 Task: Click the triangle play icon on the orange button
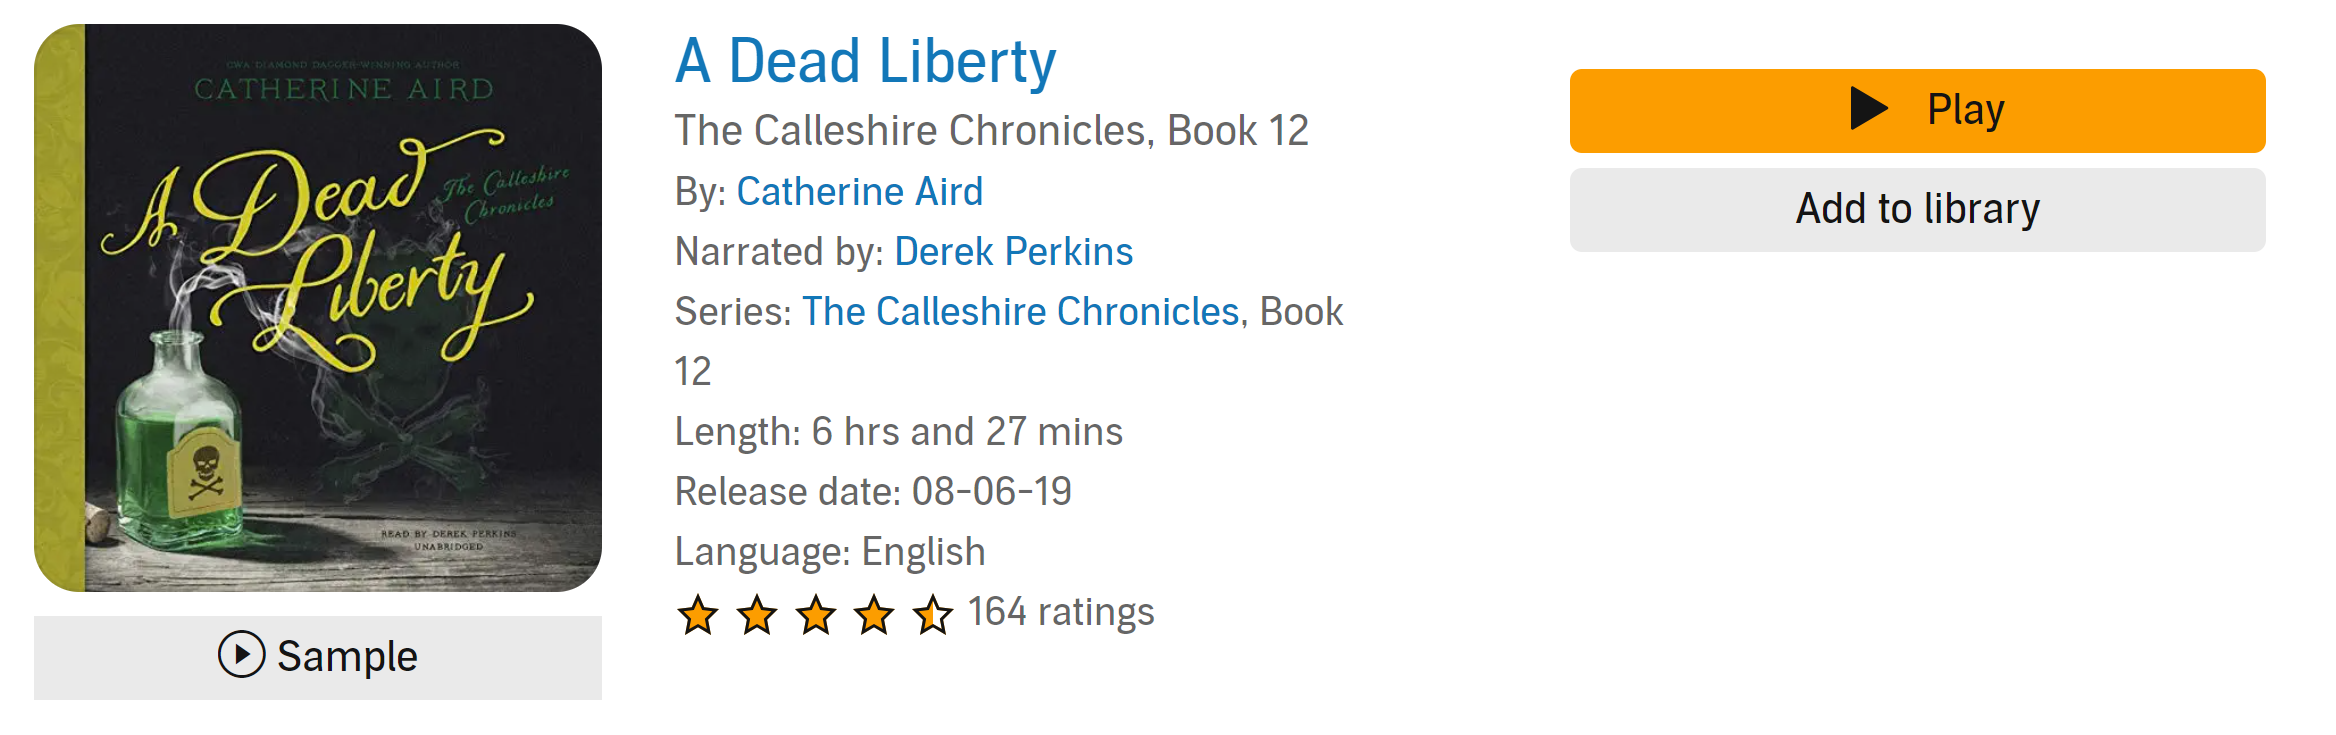coord(1868,109)
